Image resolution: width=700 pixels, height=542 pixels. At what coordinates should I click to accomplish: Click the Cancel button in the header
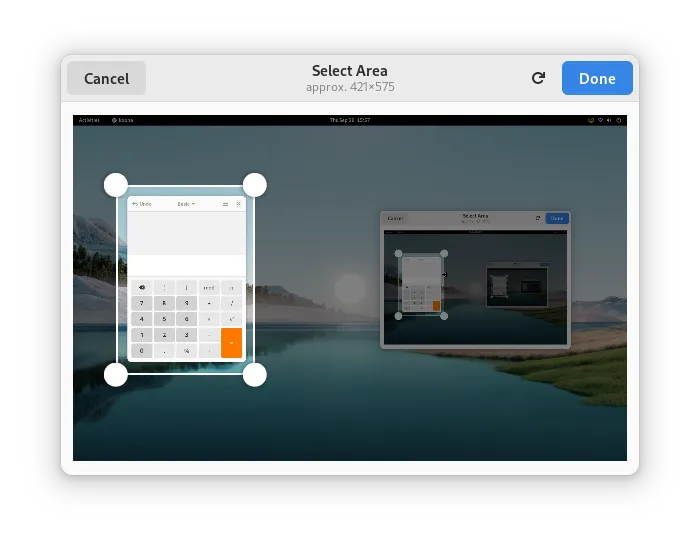[106, 79]
